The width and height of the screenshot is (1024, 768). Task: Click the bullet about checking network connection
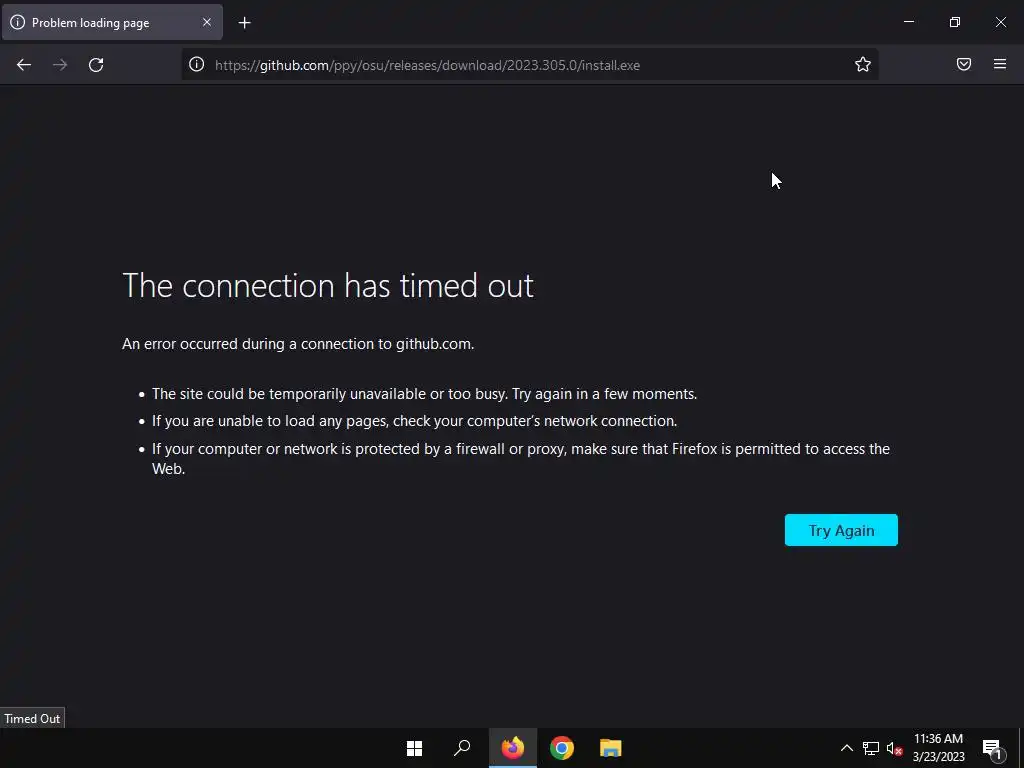pyautogui.click(x=414, y=421)
